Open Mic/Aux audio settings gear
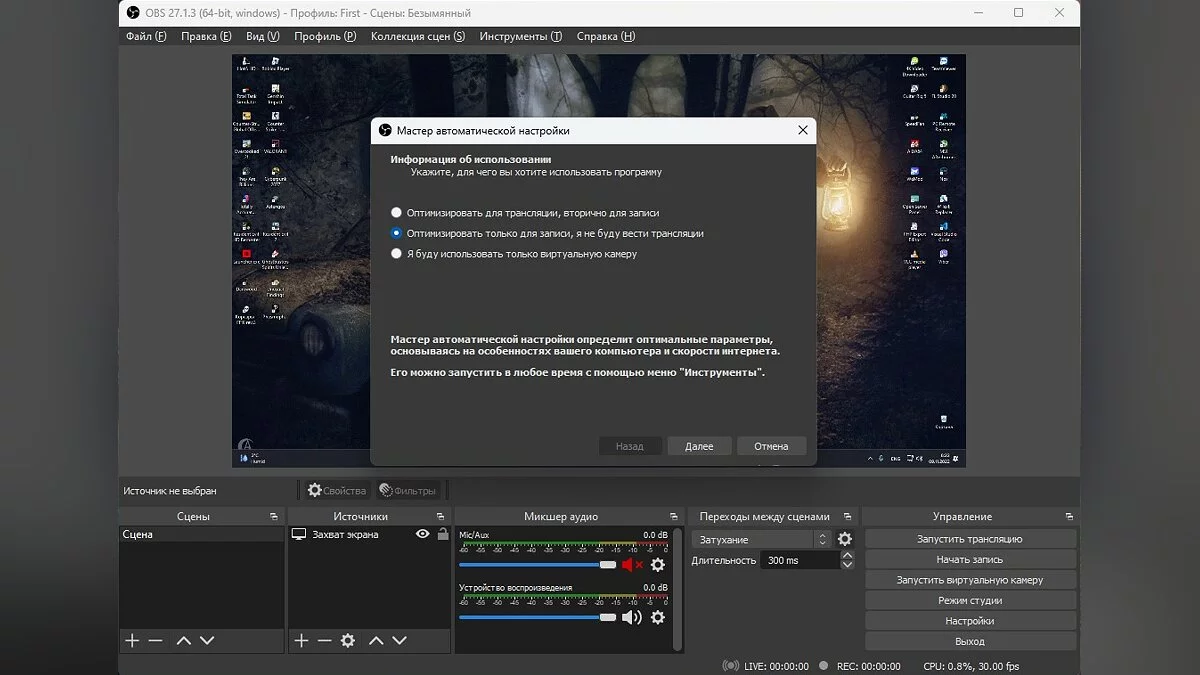Image resolution: width=1200 pixels, height=675 pixels. 657,565
